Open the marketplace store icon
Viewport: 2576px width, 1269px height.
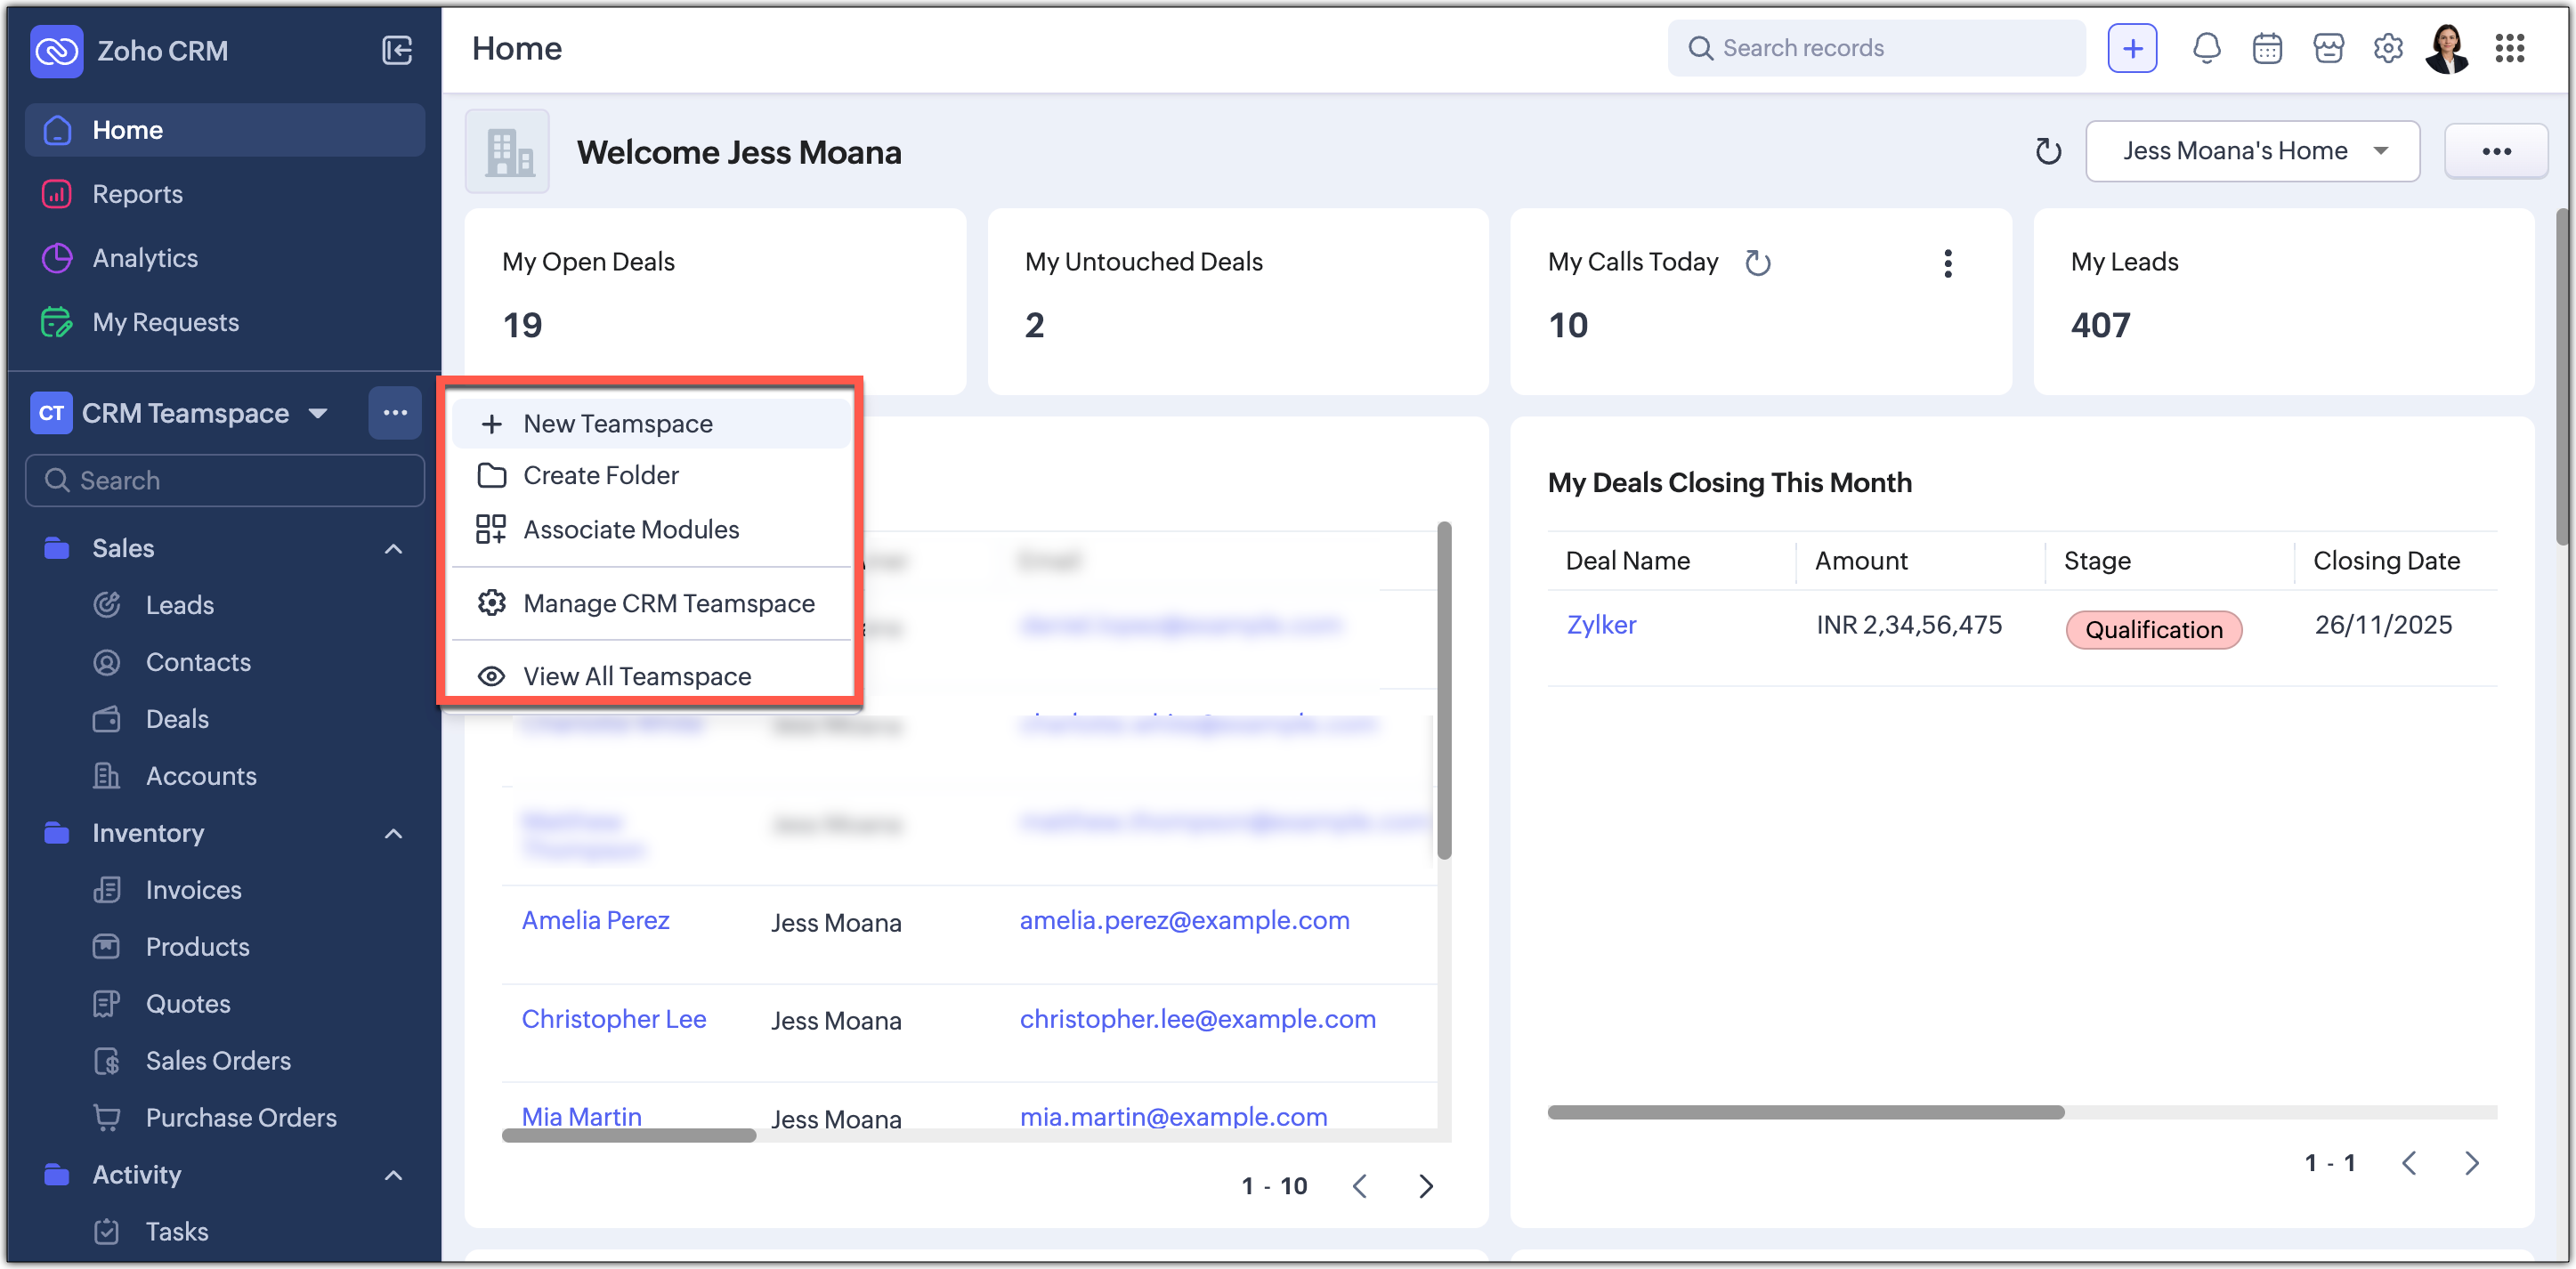(x=2328, y=48)
